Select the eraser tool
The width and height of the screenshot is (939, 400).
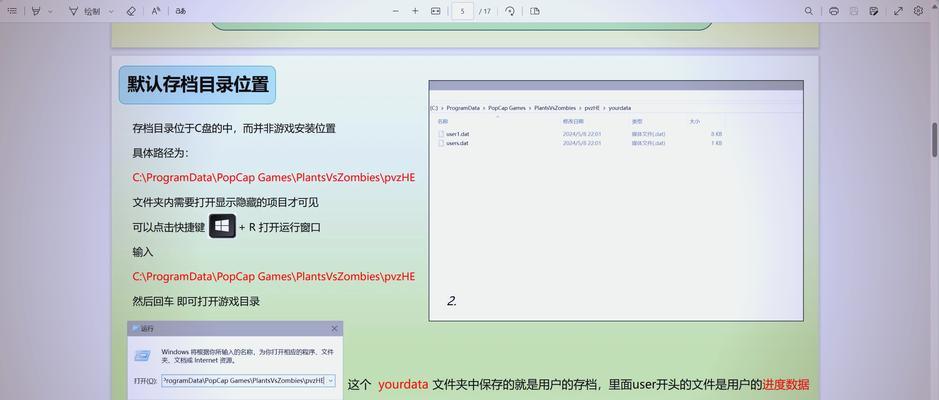pyautogui.click(x=131, y=11)
